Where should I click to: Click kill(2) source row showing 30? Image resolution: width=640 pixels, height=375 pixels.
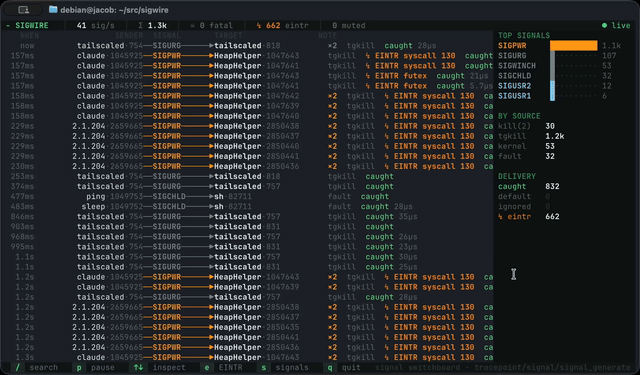[x=527, y=126]
